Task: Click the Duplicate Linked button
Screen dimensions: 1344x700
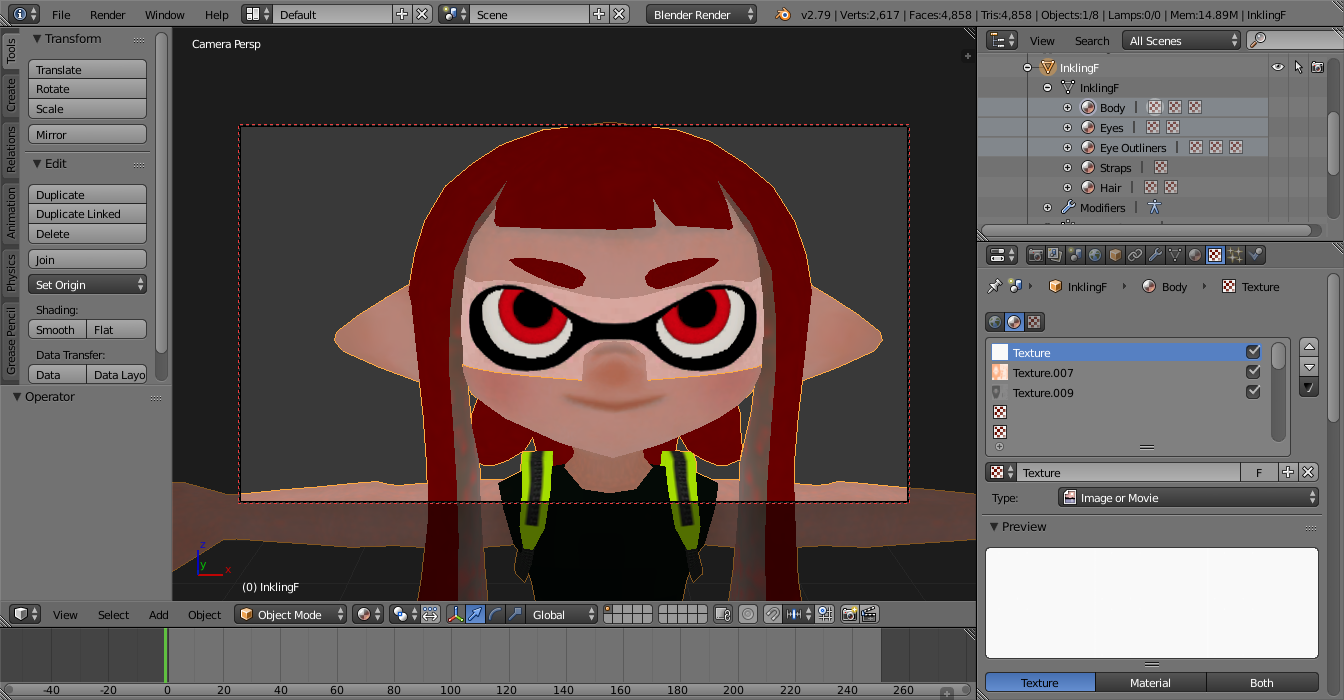Action: point(88,214)
